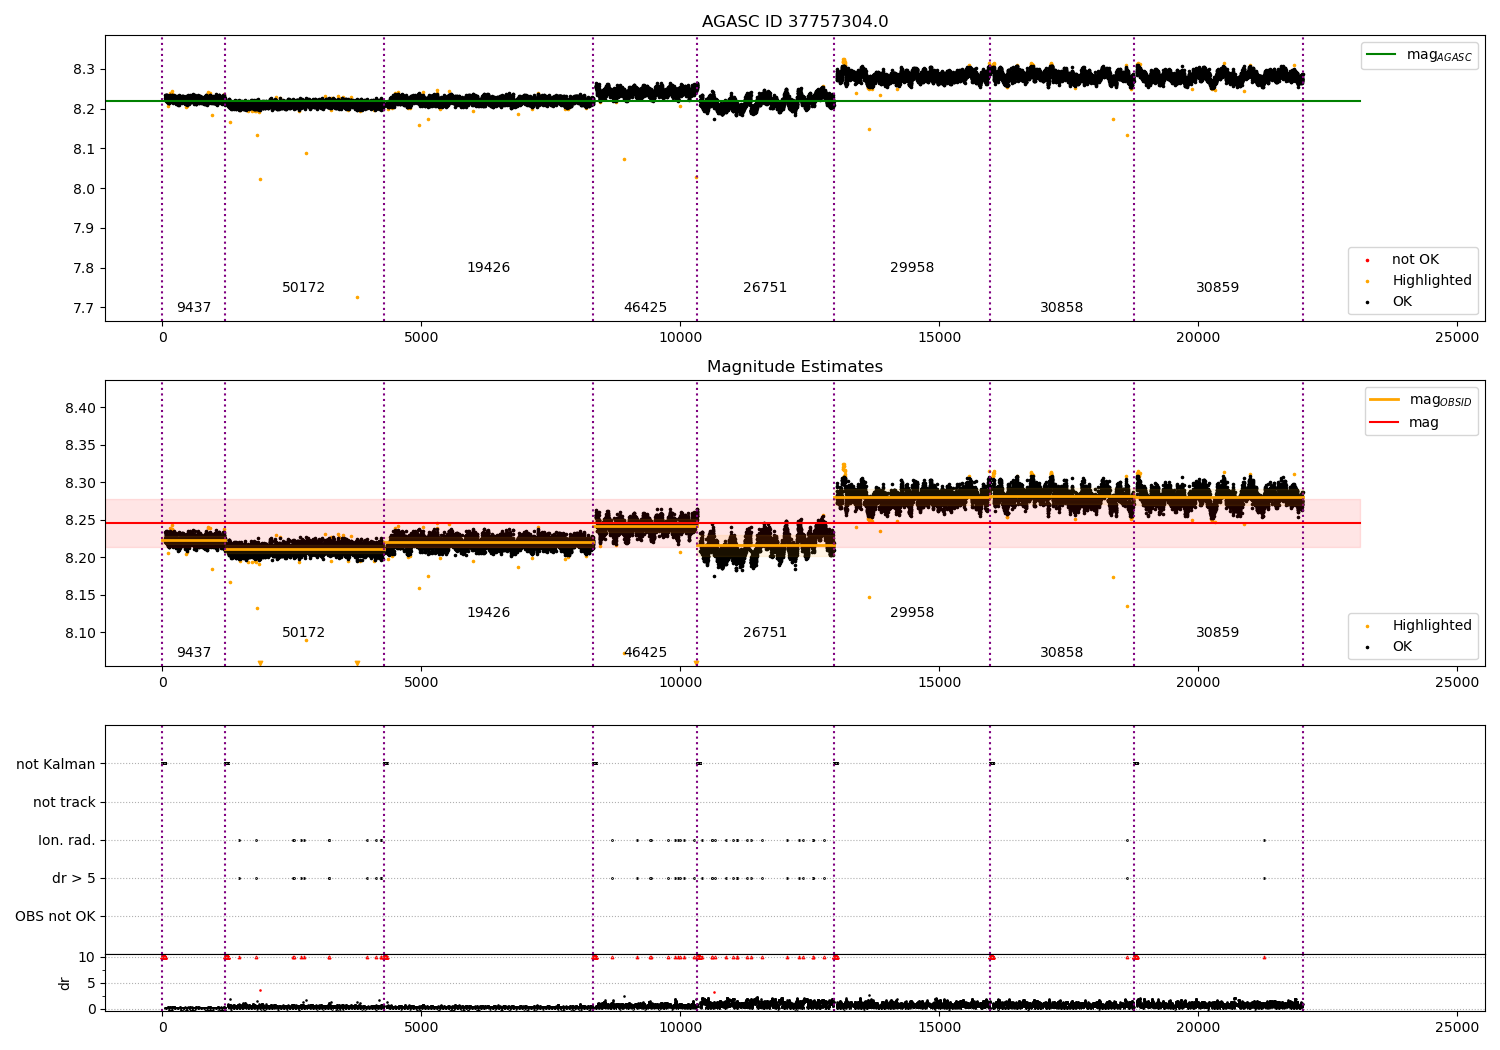Click the mag OBSID legend label

pos(1441,400)
